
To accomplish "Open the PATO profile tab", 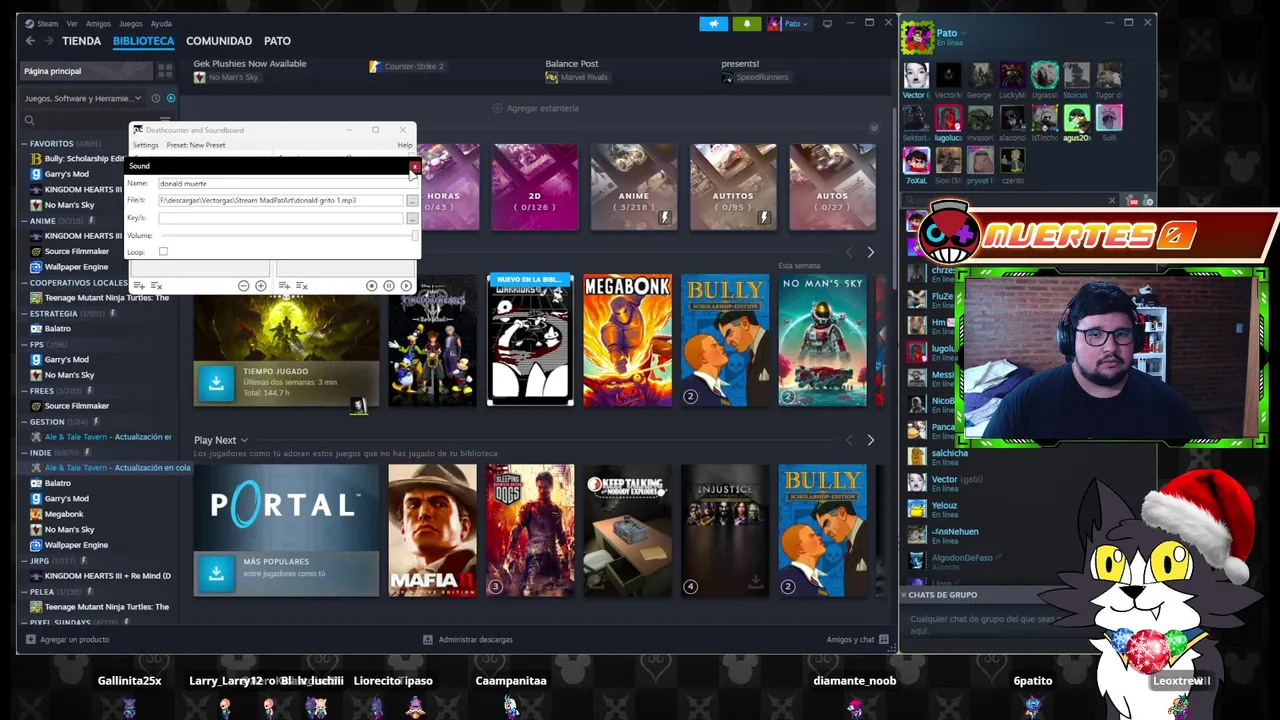I will [277, 41].
